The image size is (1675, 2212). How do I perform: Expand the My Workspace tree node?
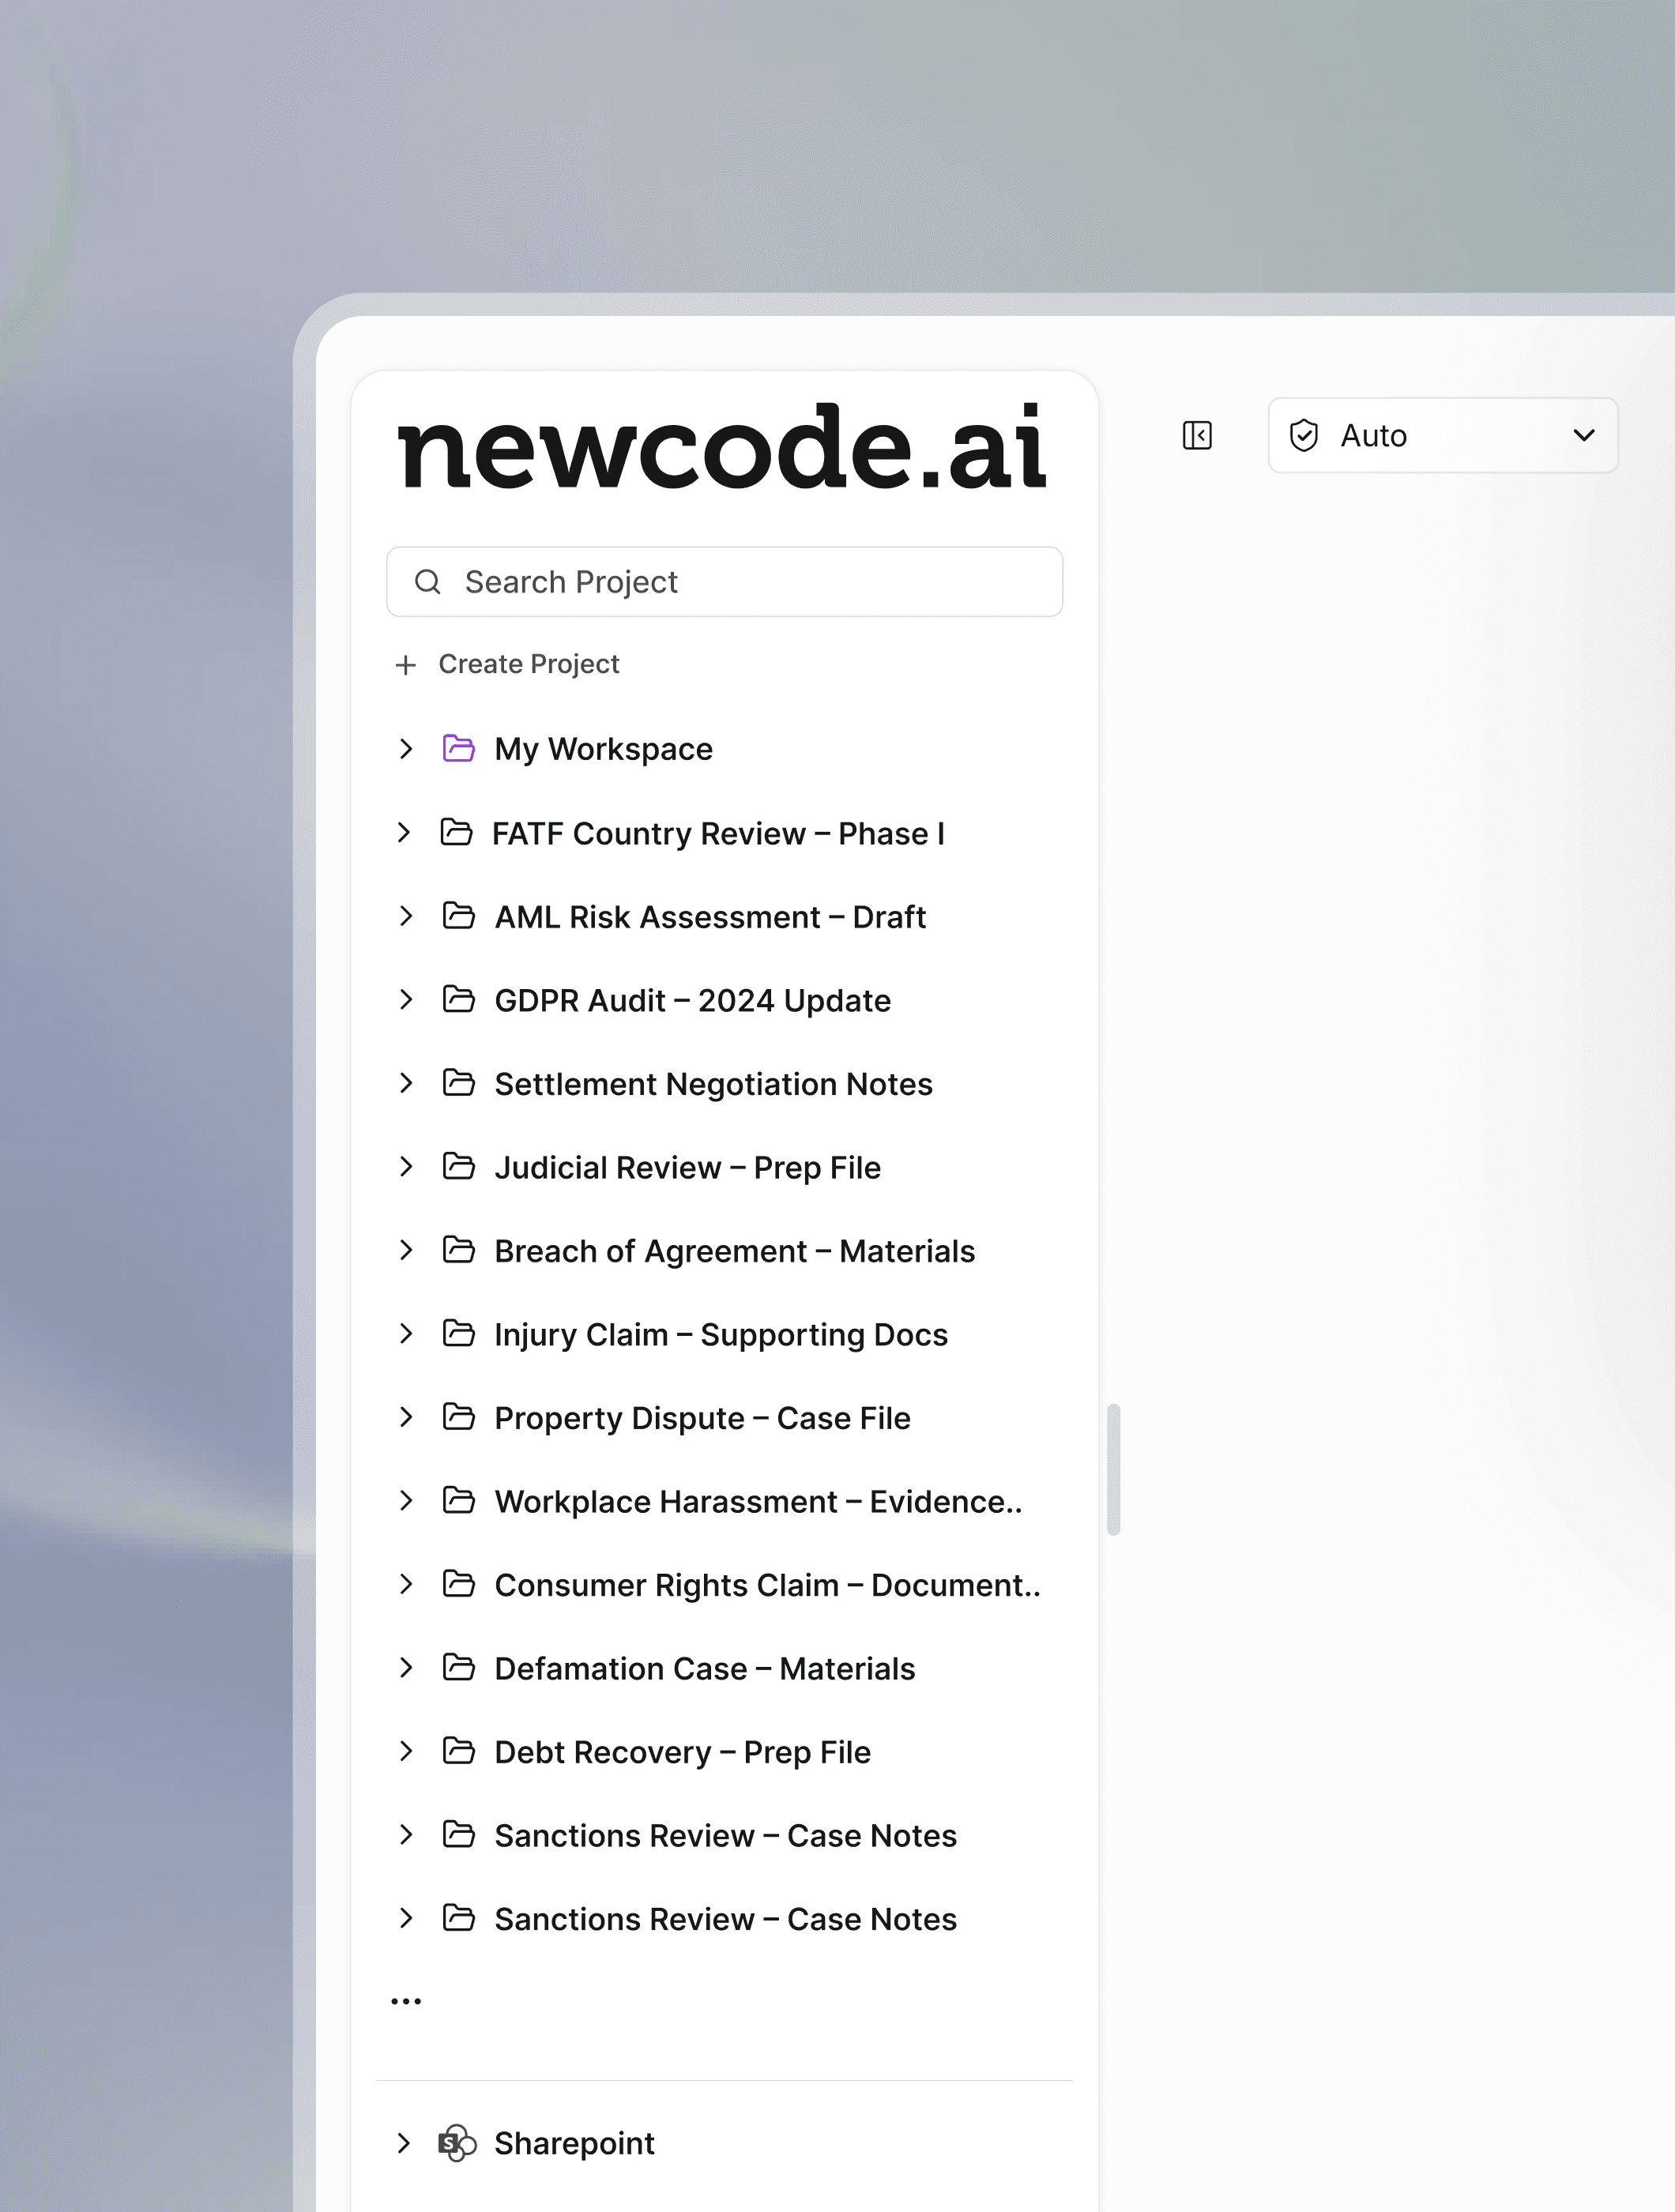(405, 748)
